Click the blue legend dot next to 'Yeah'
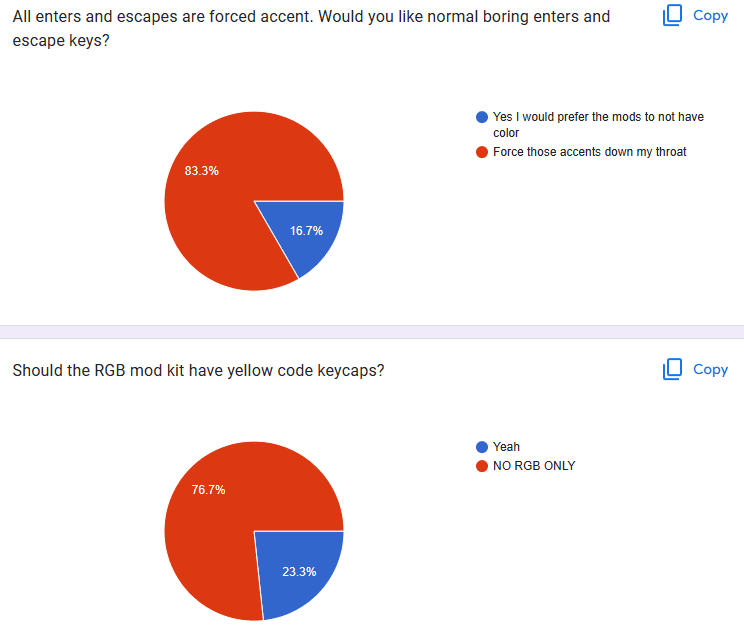 pyautogui.click(x=482, y=447)
